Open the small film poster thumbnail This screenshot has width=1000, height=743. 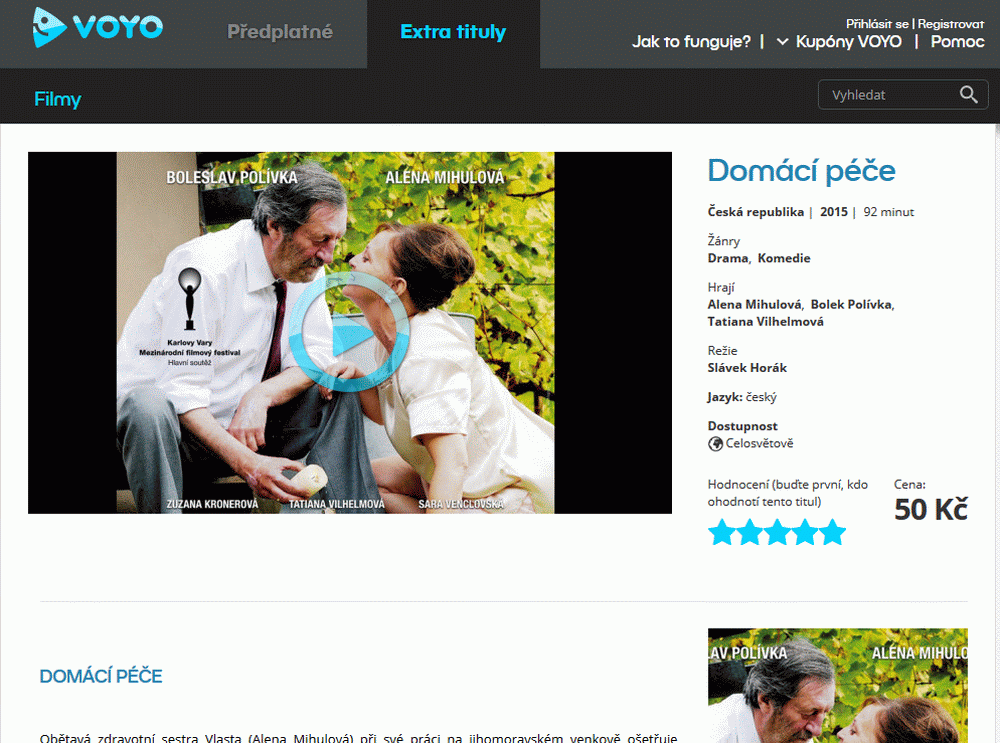837,686
